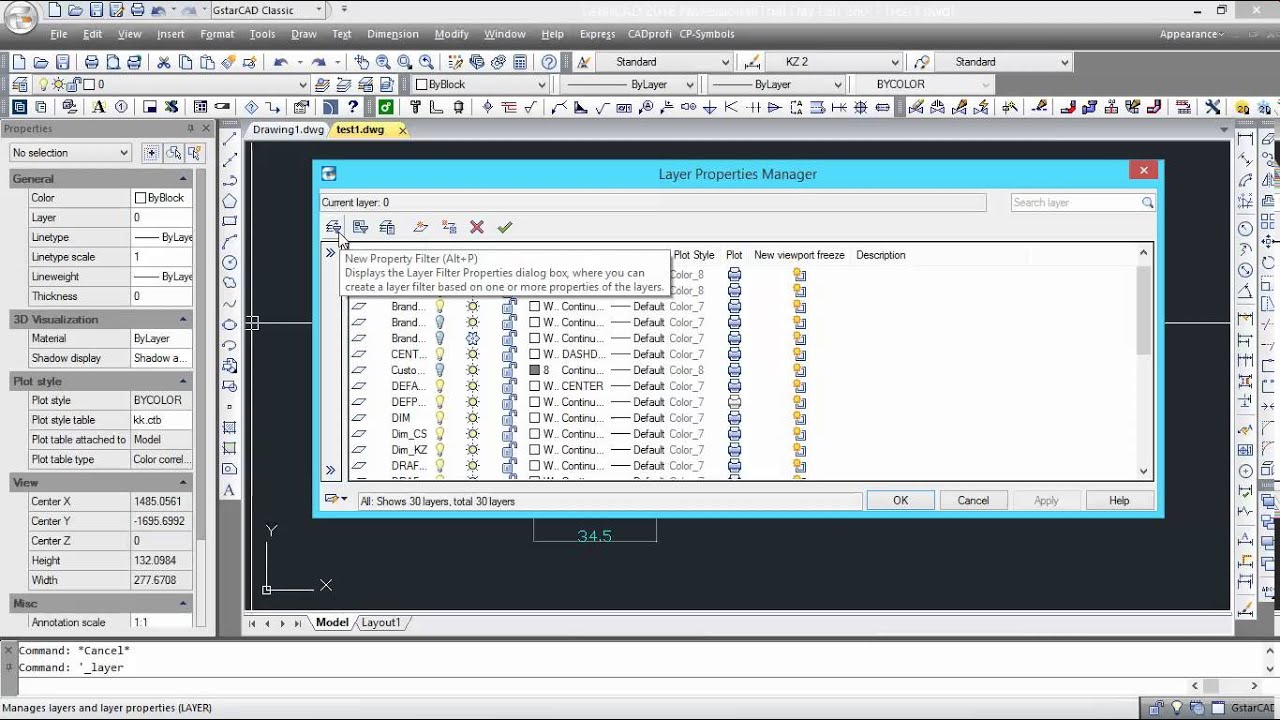
Task: Select the Line tool in Draw toolbar
Action: tap(230, 139)
